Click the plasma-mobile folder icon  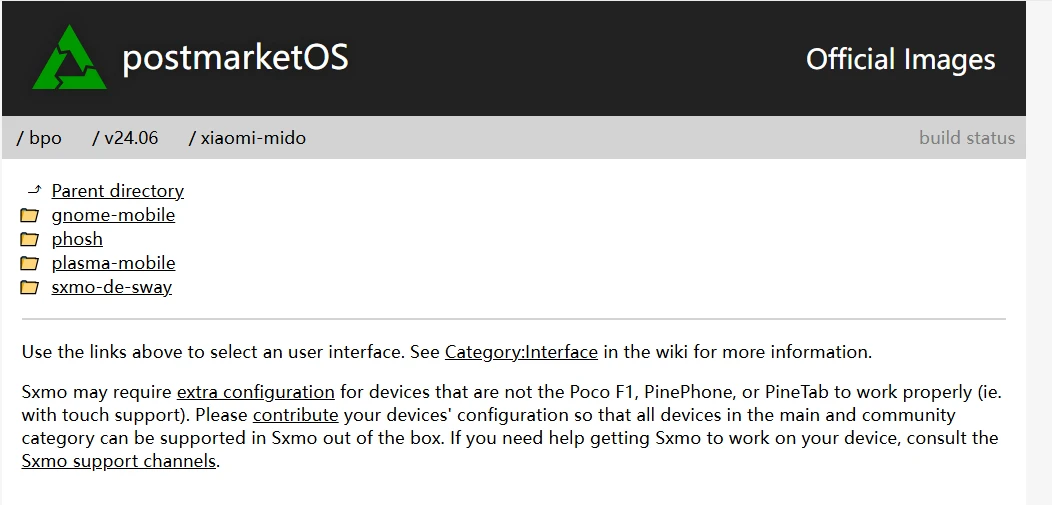[30, 264]
